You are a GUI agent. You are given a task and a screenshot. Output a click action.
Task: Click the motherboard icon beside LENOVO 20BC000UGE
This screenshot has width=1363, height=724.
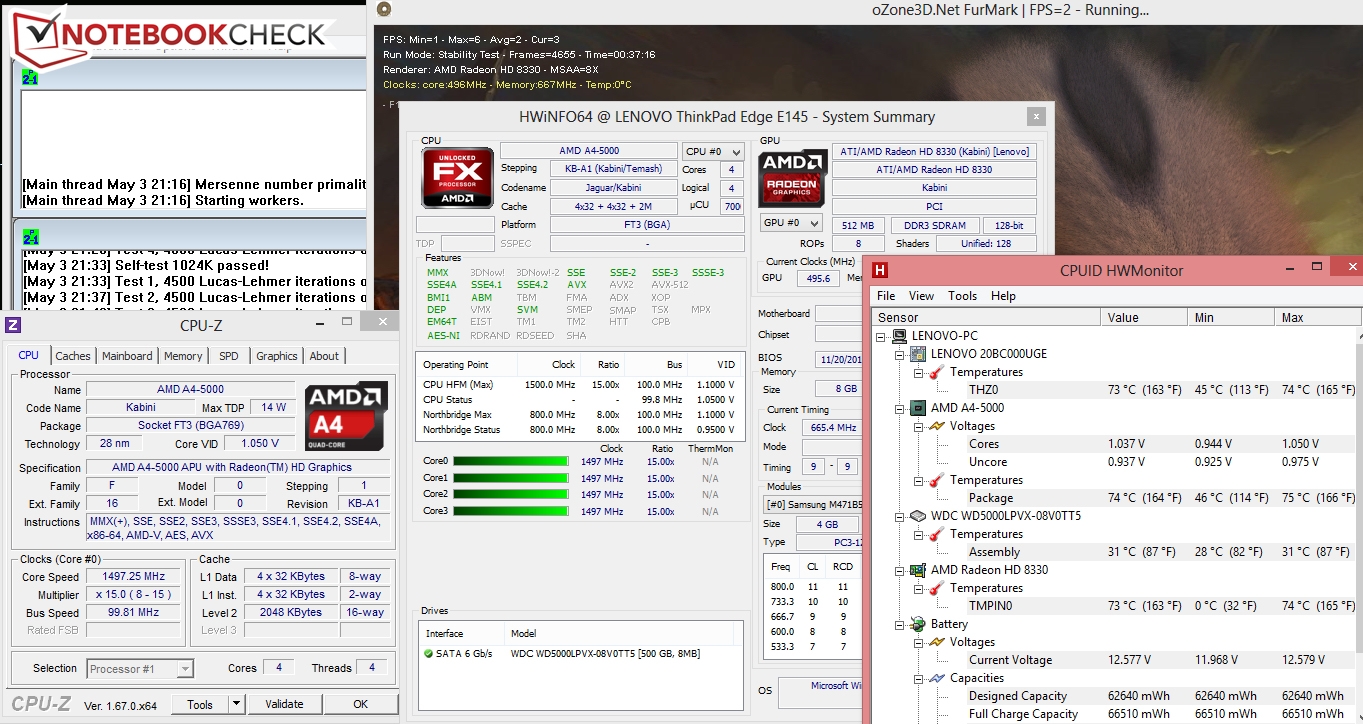918,354
